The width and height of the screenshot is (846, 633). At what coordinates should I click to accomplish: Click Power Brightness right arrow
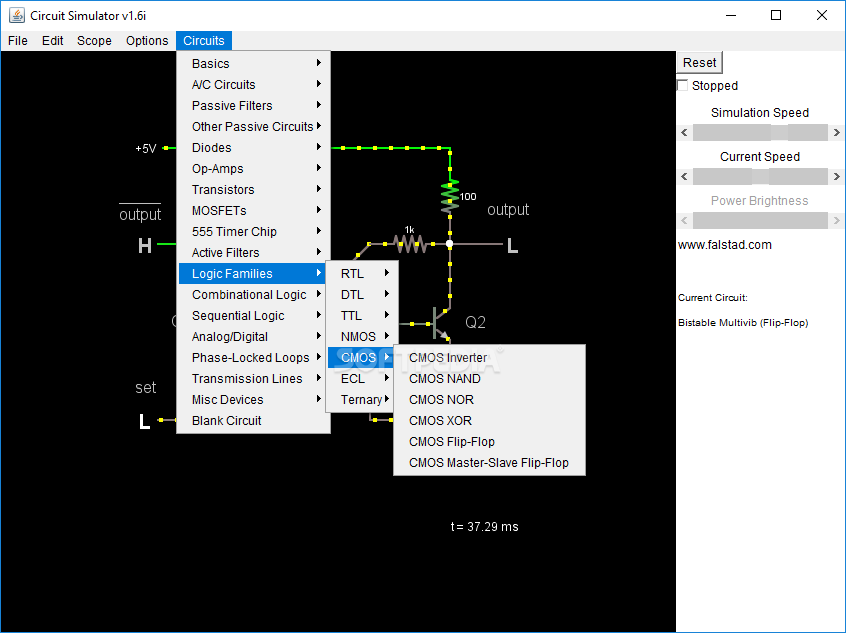tap(836, 220)
